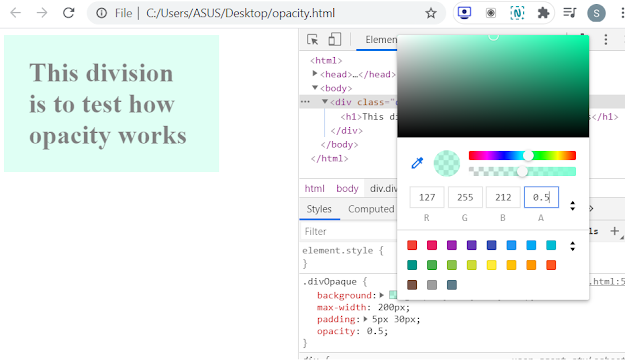Activate the eyedropper color picker tool
The height and width of the screenshot is (360, 625).
pyautogui.click(x=417, y=163)
